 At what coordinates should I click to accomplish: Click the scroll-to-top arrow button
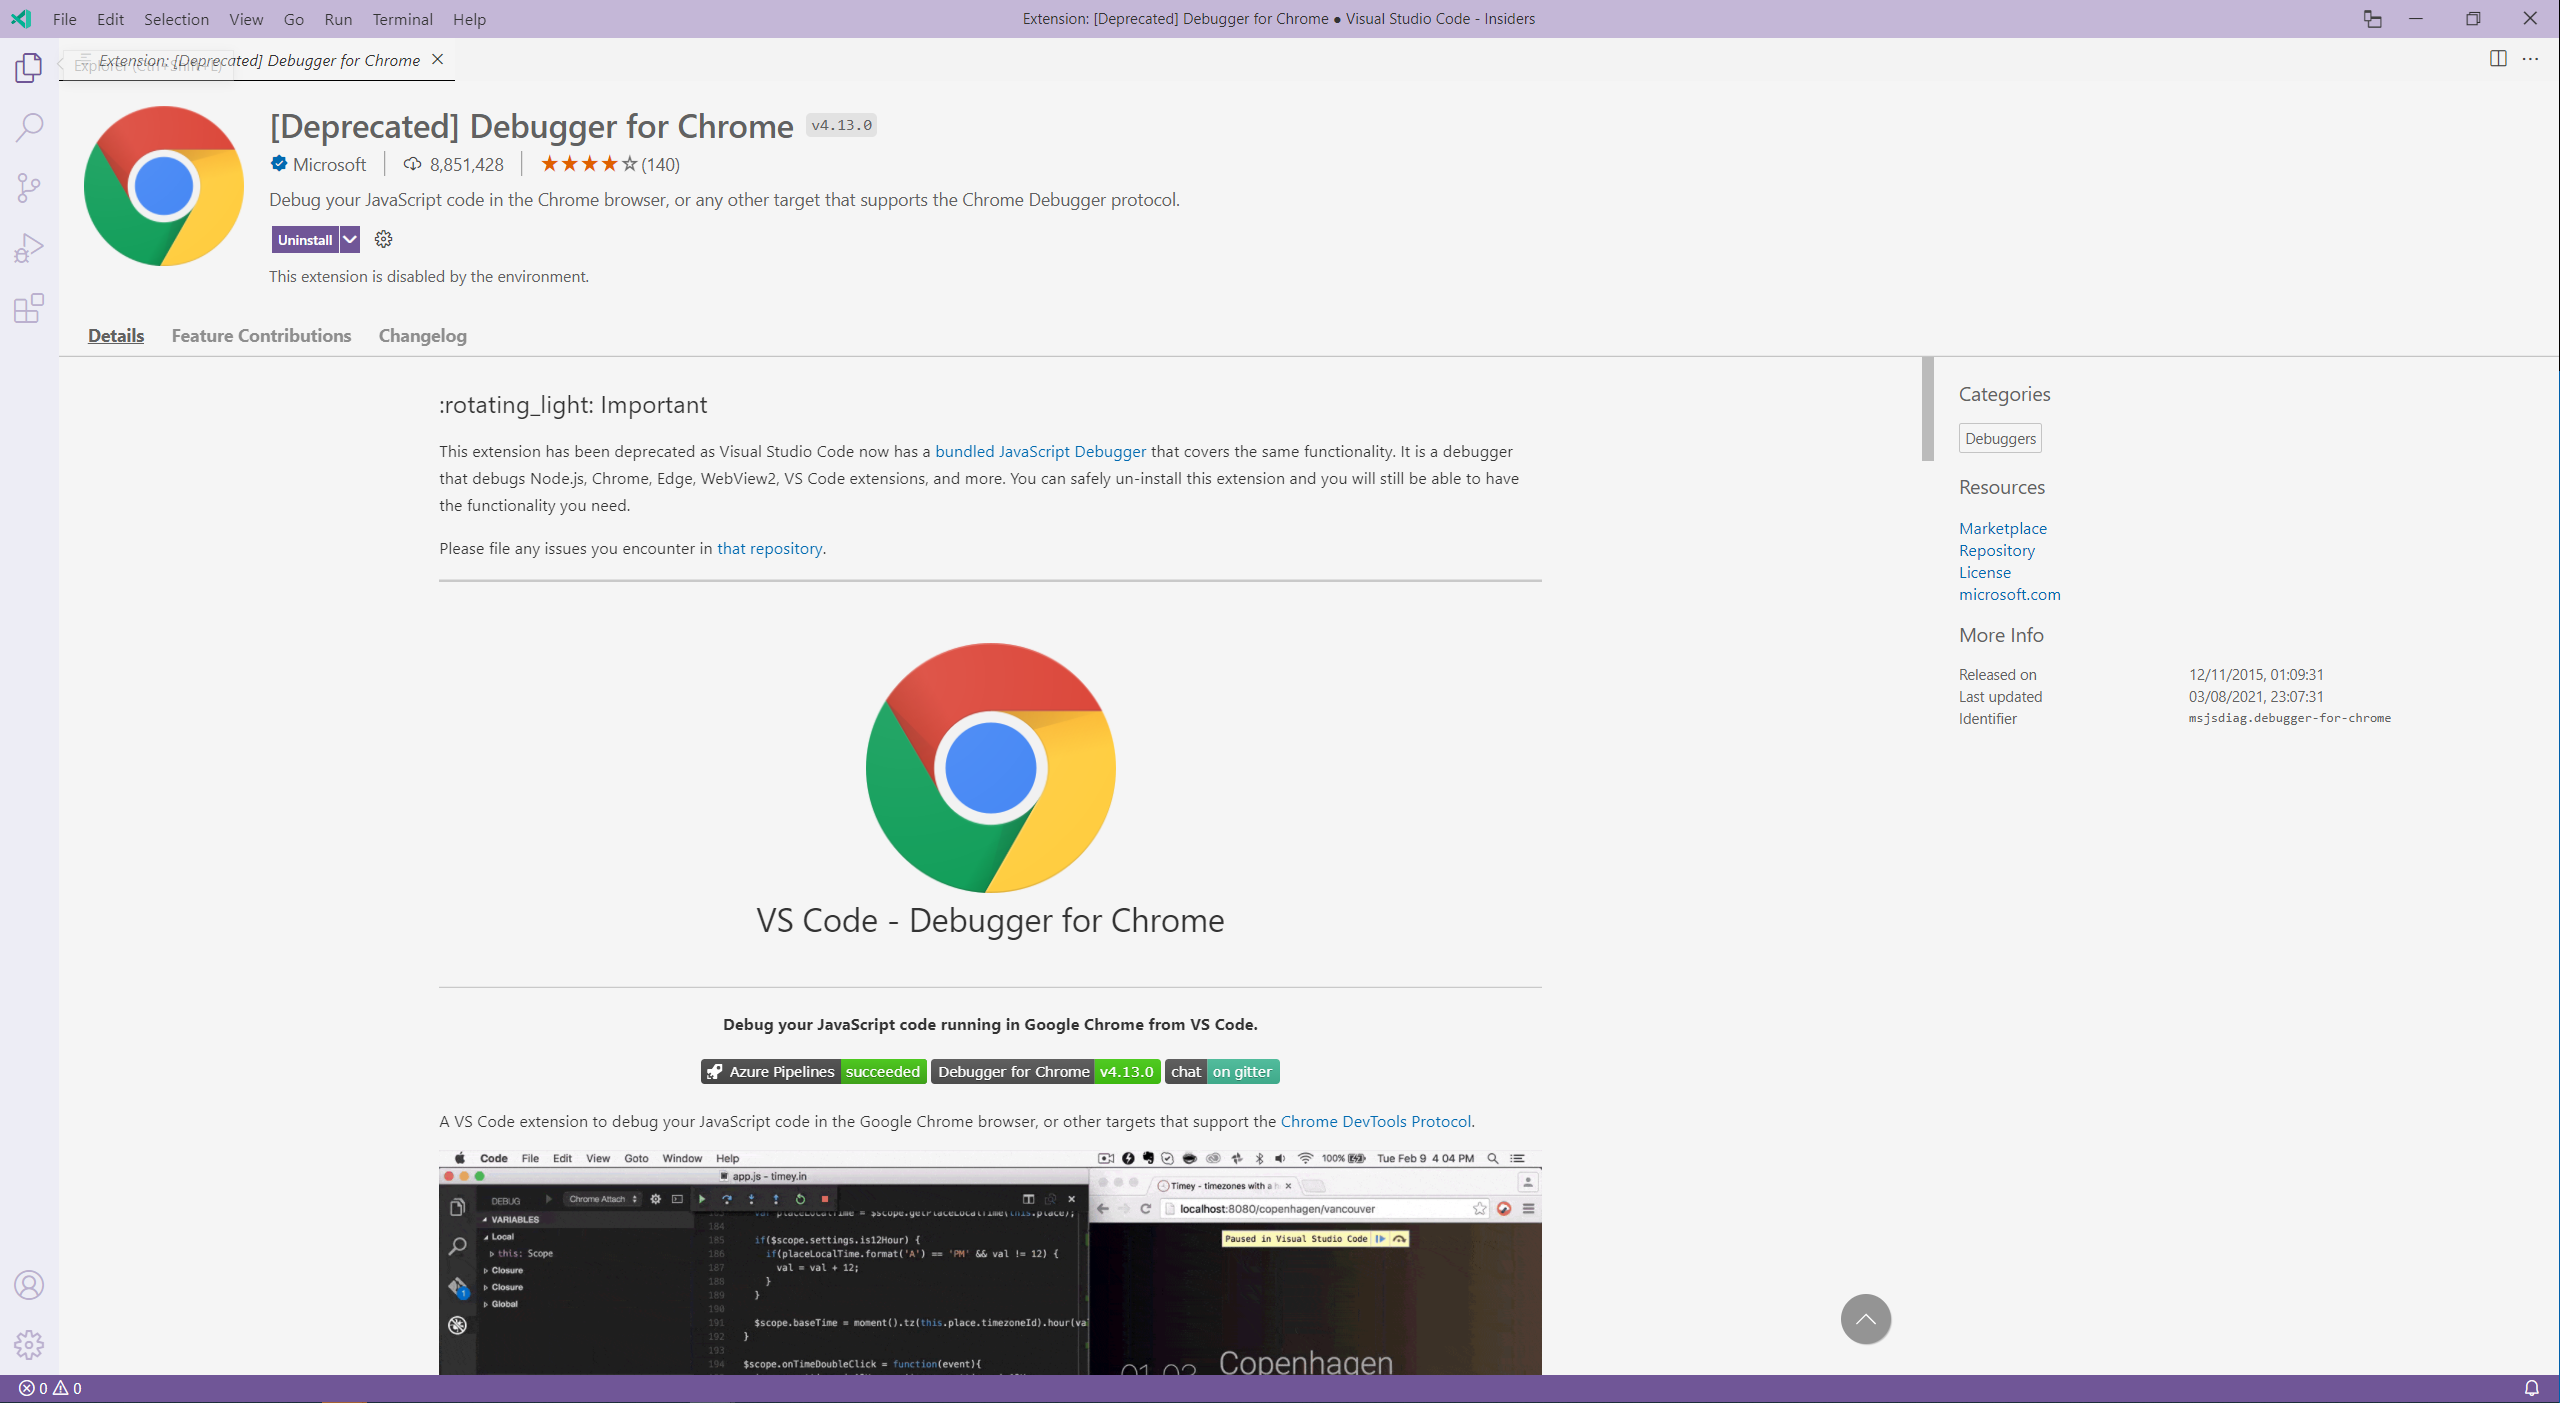(x=1865, y=1319)
